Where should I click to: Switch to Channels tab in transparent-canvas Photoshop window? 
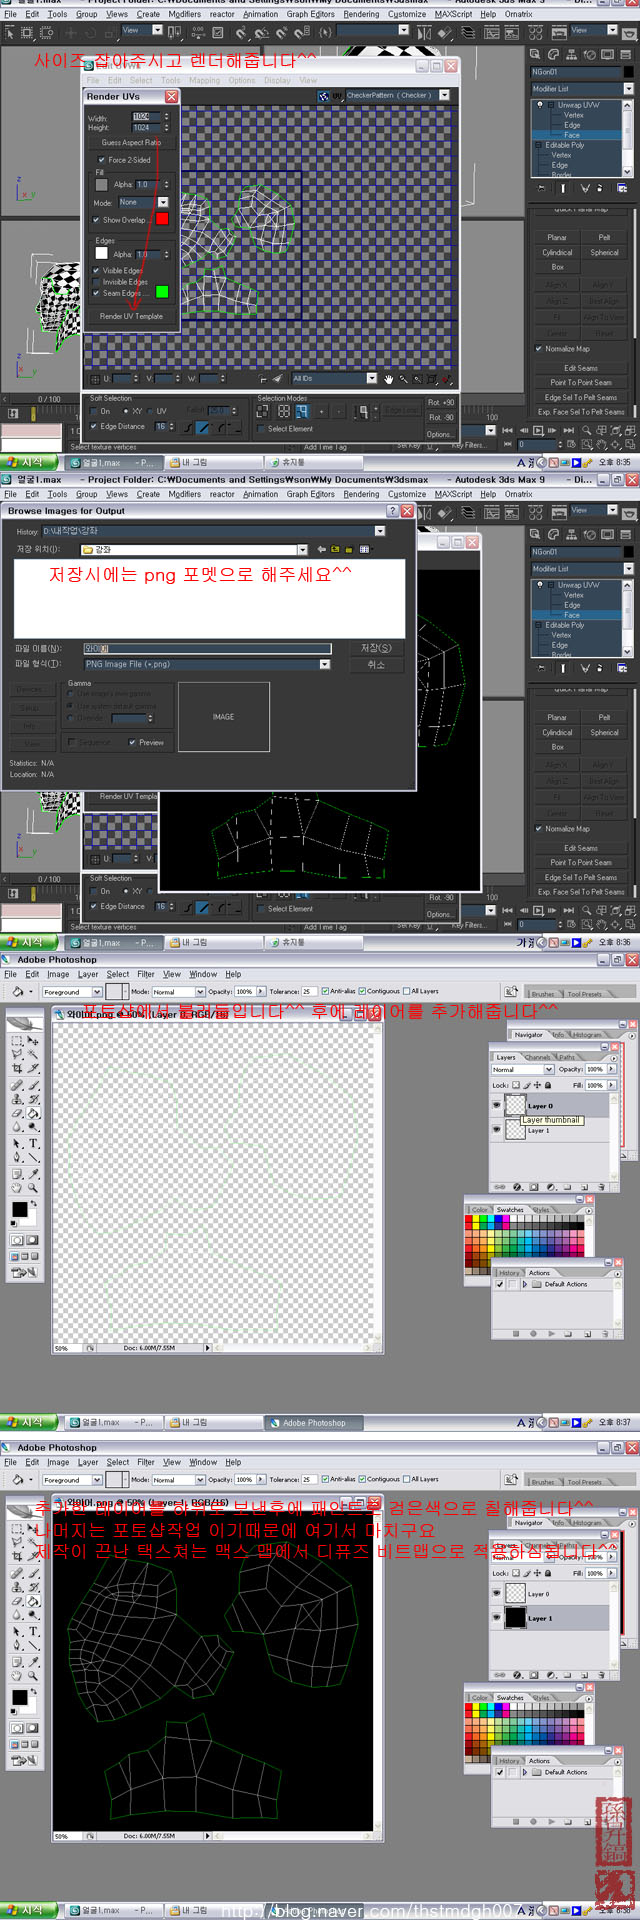tap(537, 1057)
